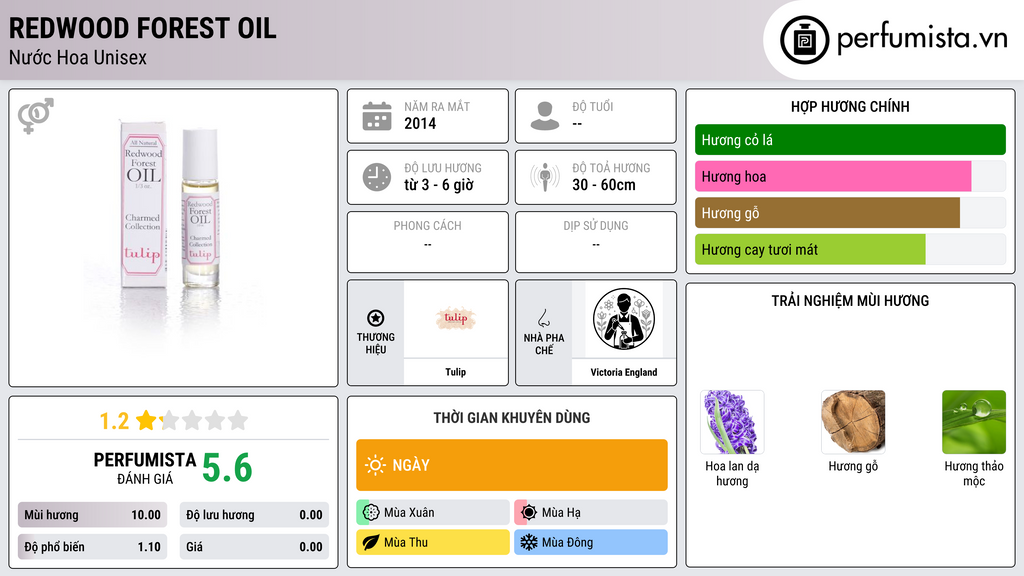Click the last grey rating star

pyautogui.click(x=238, y=420)
